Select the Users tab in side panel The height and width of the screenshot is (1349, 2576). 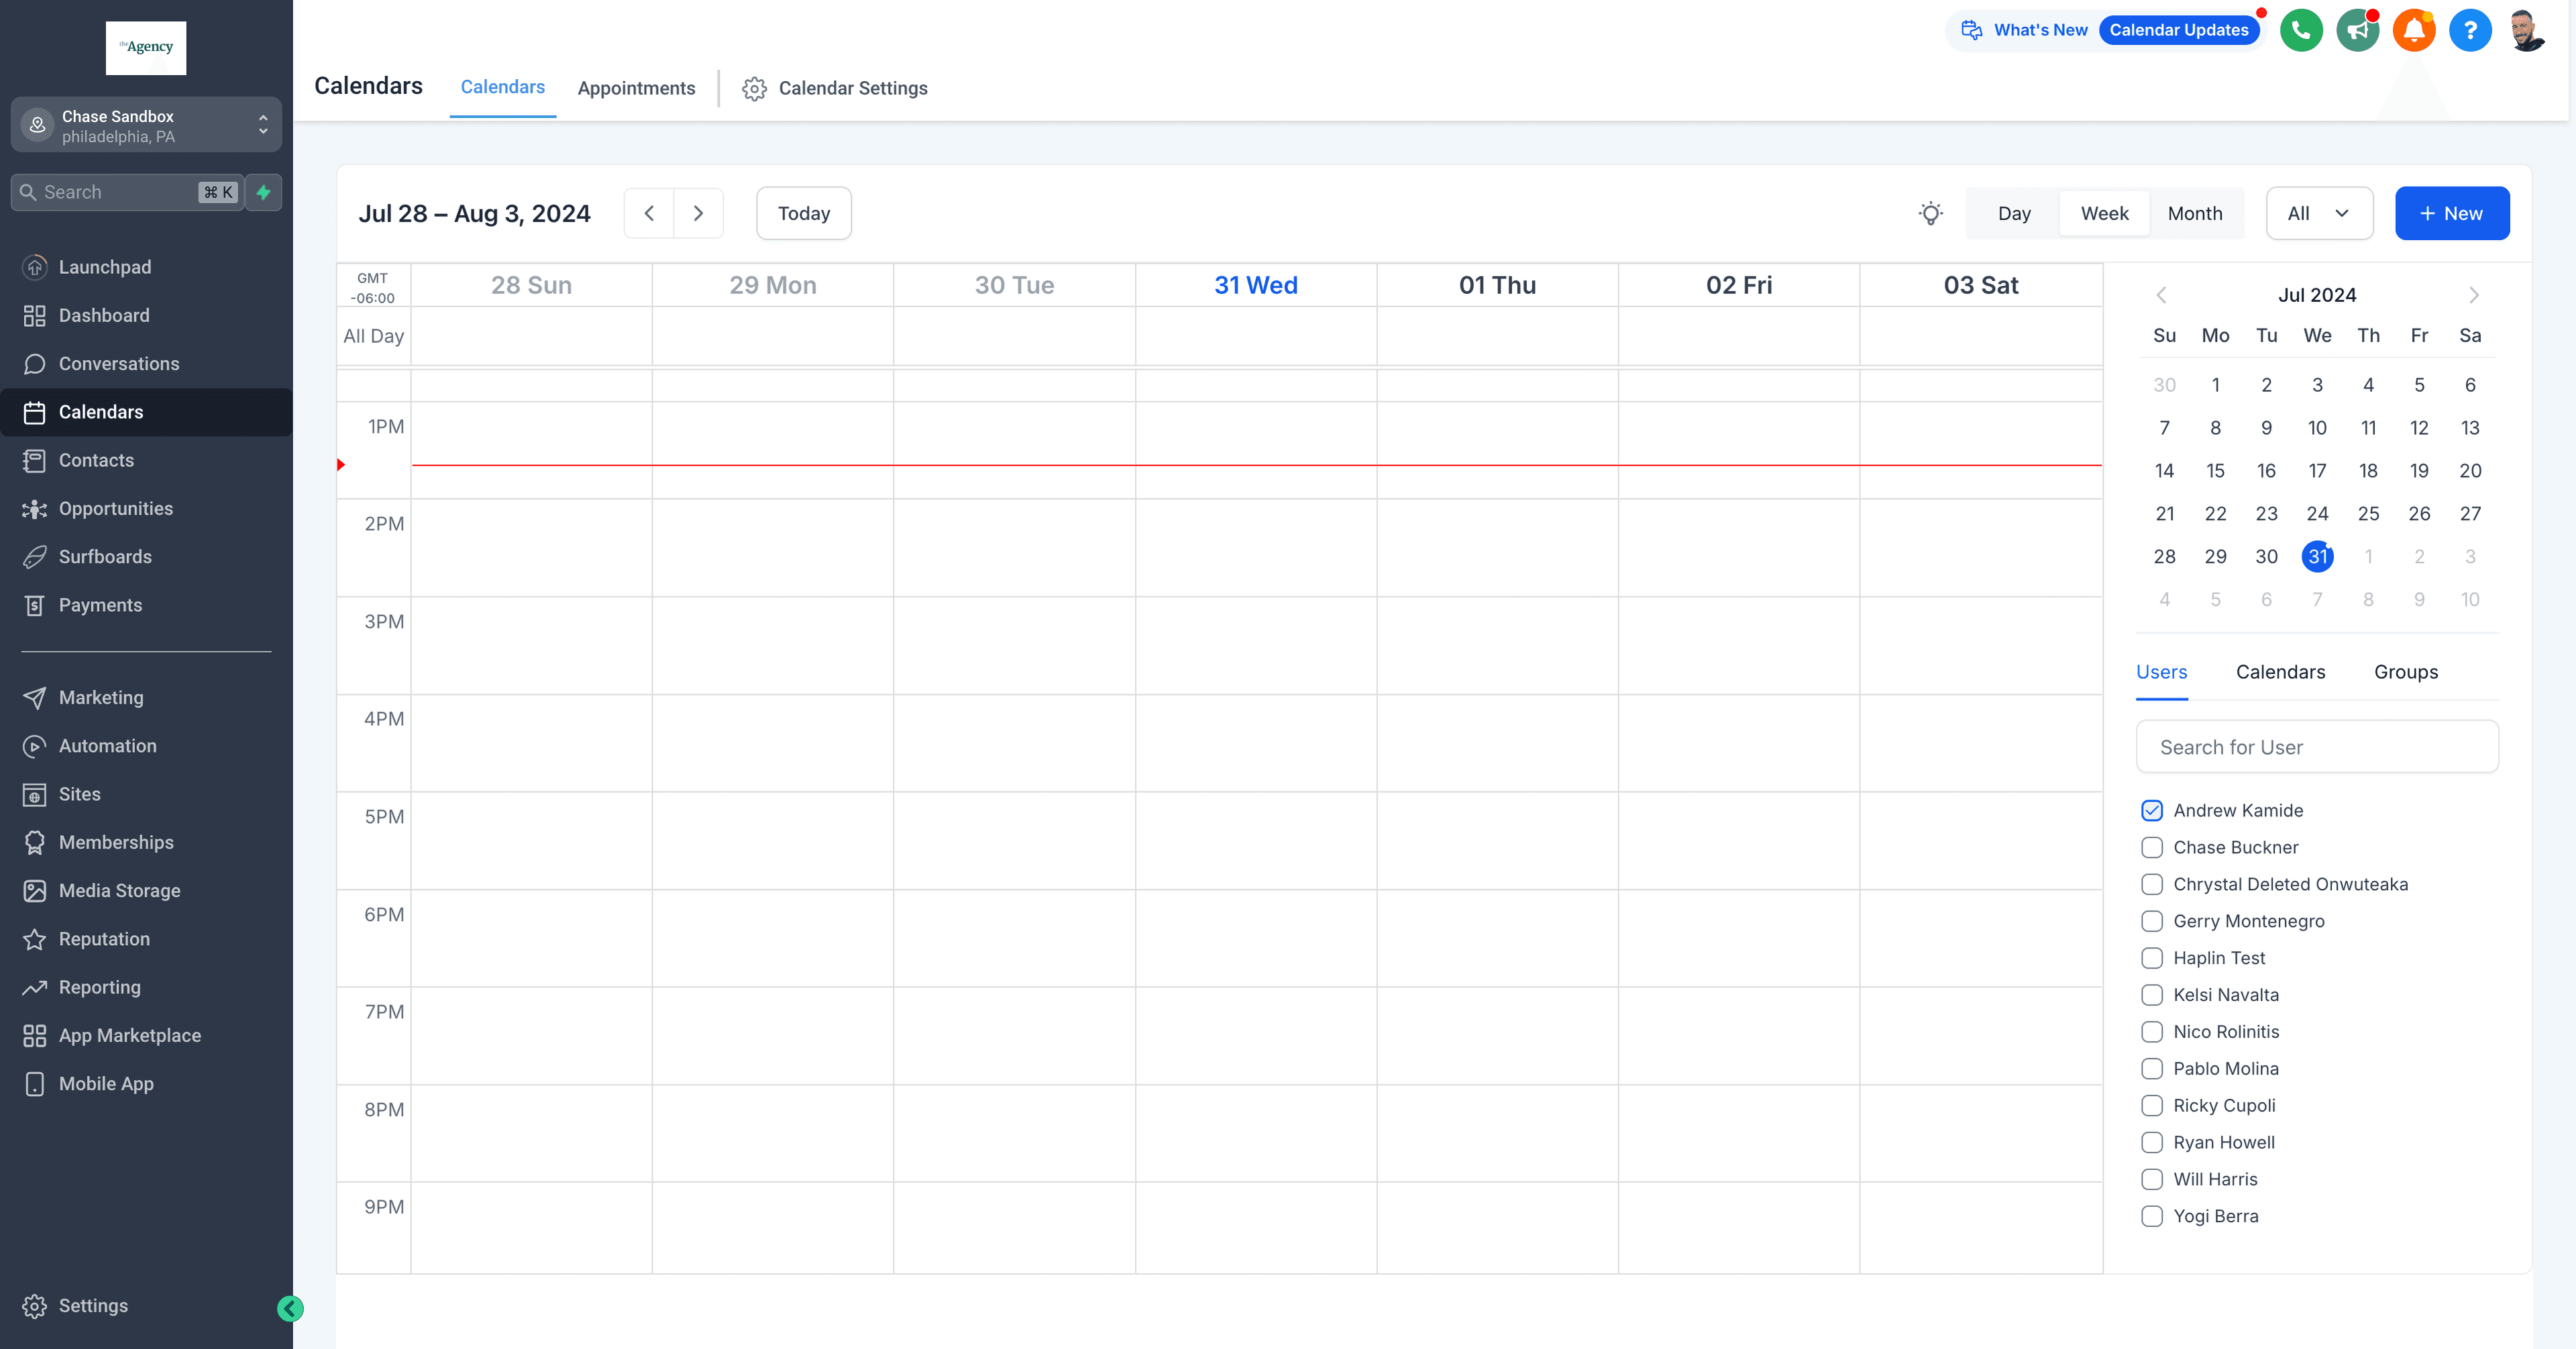click(x=2161, y=672)
